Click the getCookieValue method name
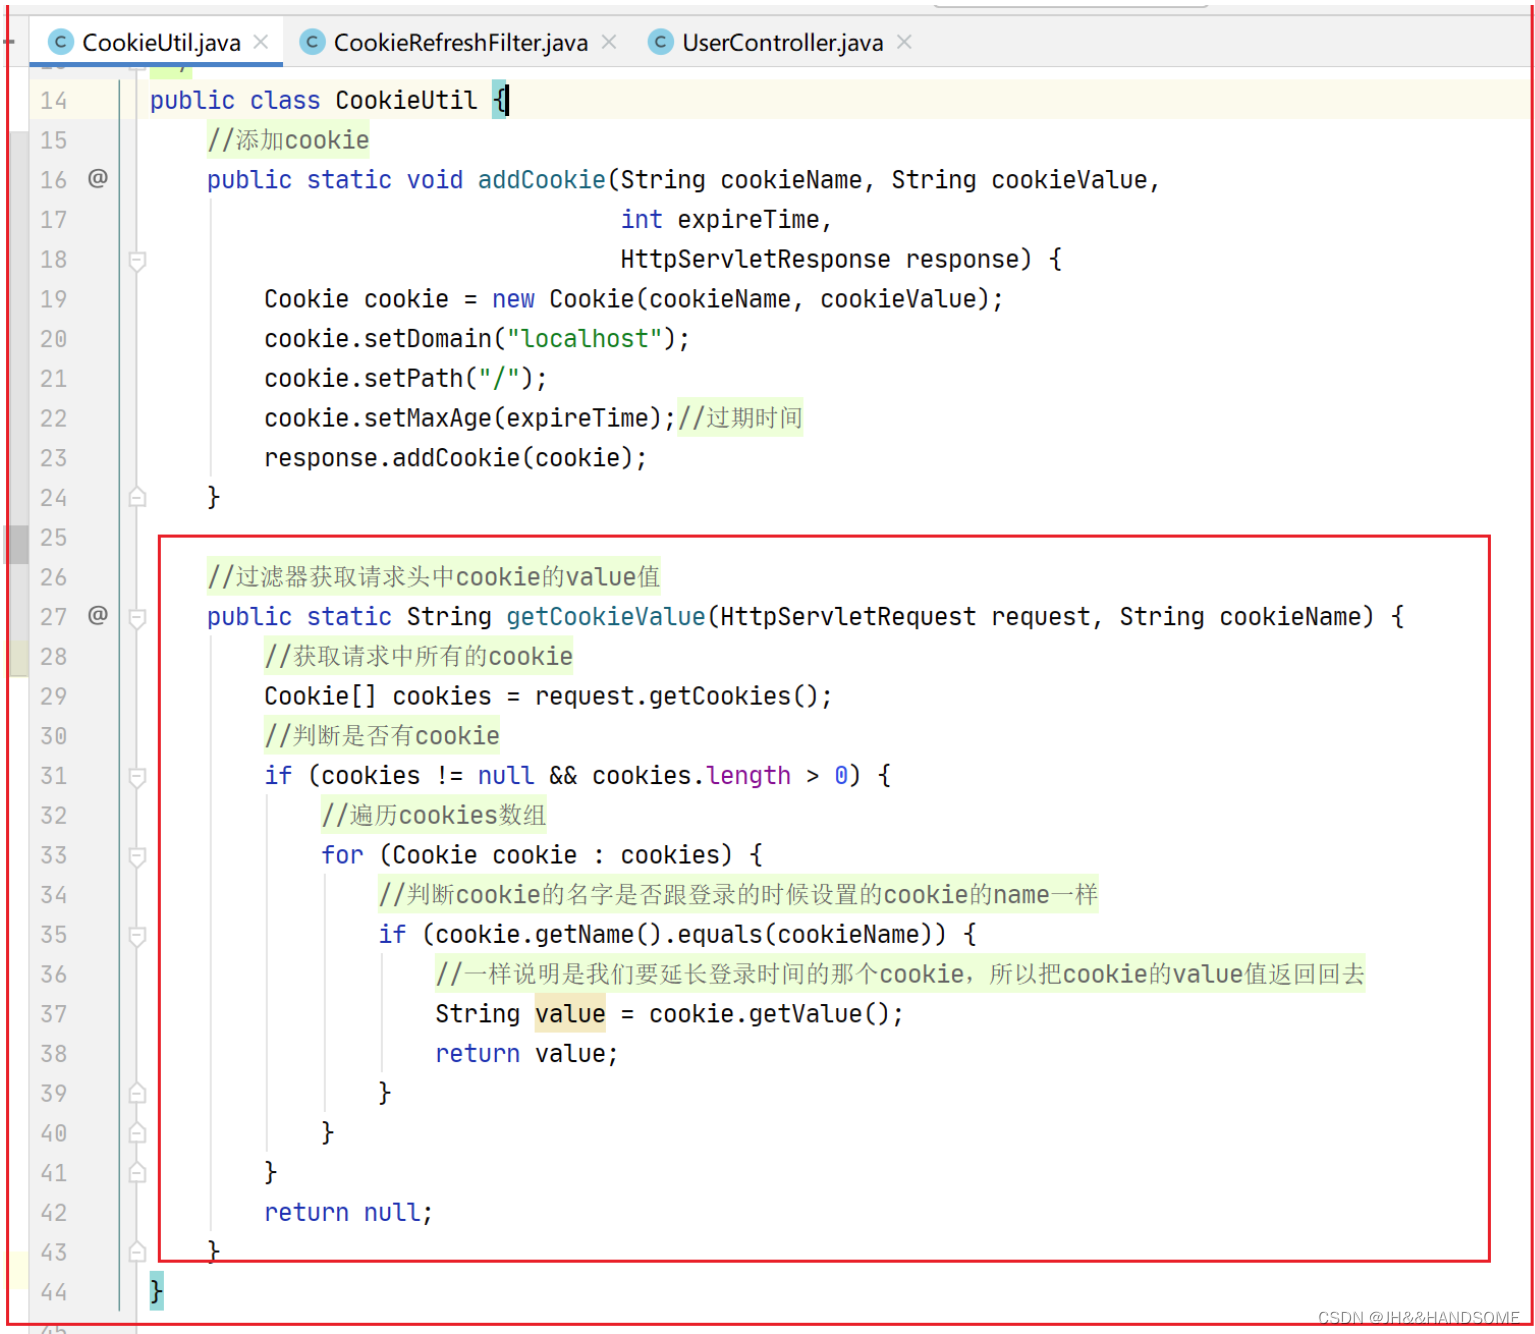Image resolution: width=1535 pixels, height=1334 pixels. click(x=606, y=617)
